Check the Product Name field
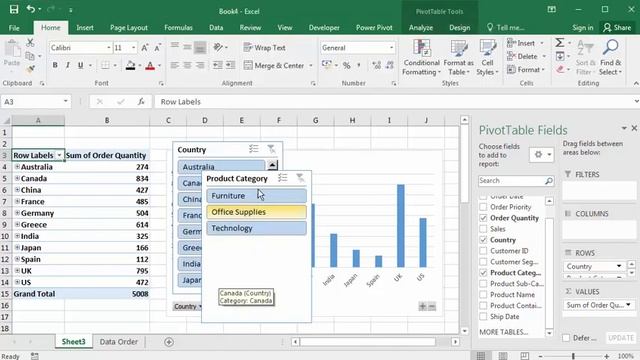This screenshot has height=360, width=640. (483, 295)
